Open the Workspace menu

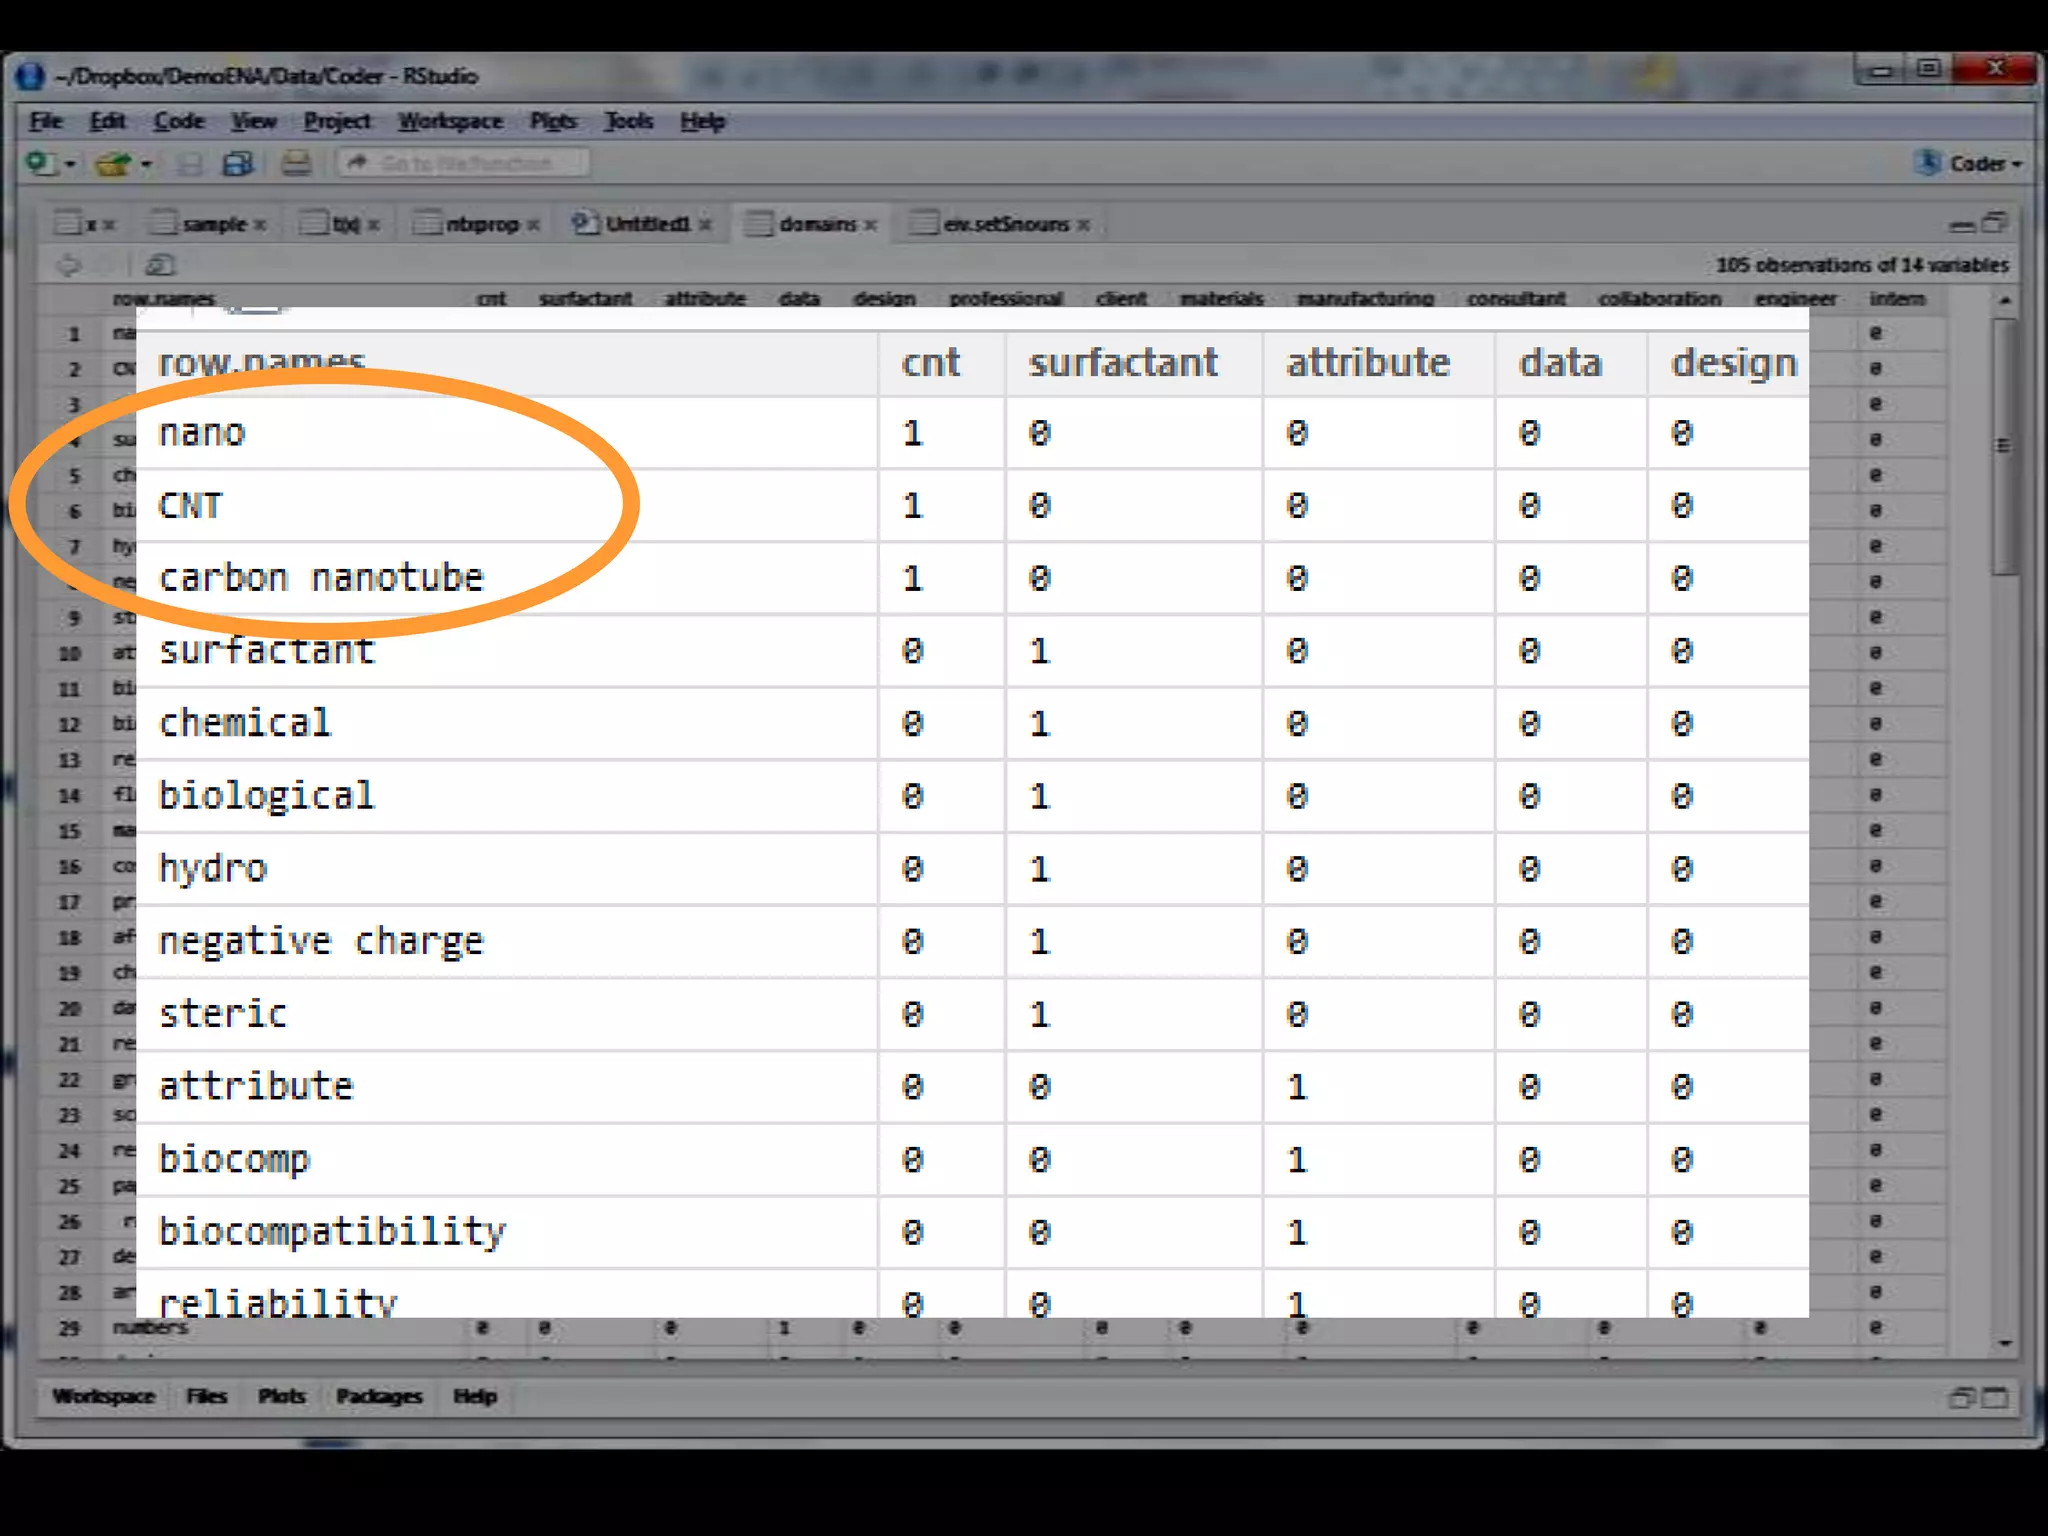(x=450, y=121)
